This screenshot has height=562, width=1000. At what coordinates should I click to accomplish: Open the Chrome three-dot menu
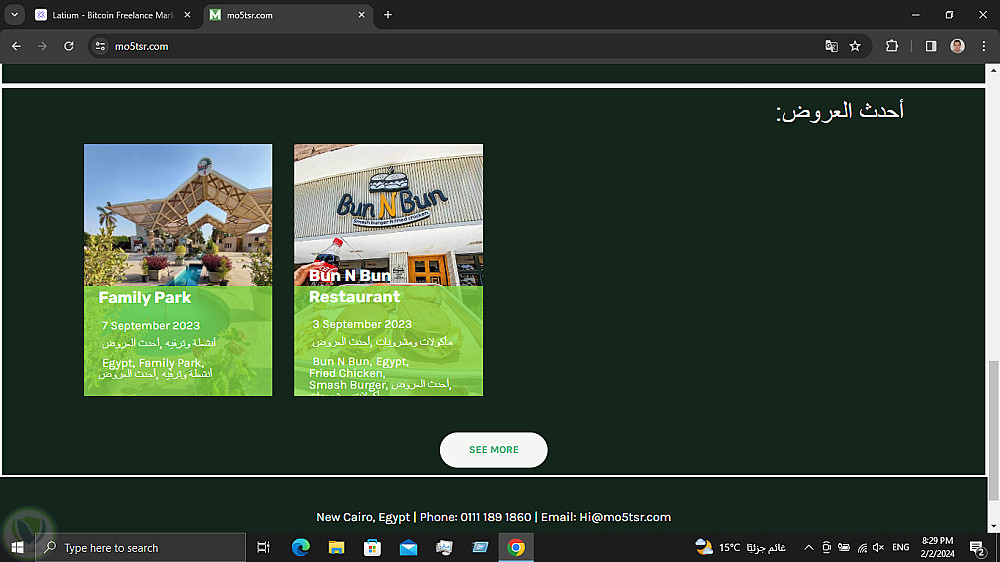coord(983,46)
